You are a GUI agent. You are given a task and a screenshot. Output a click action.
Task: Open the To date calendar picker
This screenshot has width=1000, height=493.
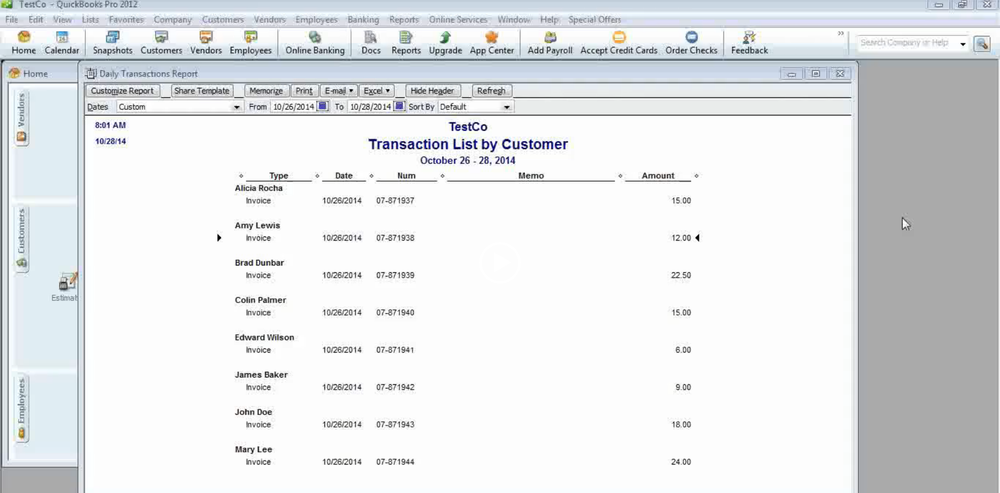click(x=399, y=107)
